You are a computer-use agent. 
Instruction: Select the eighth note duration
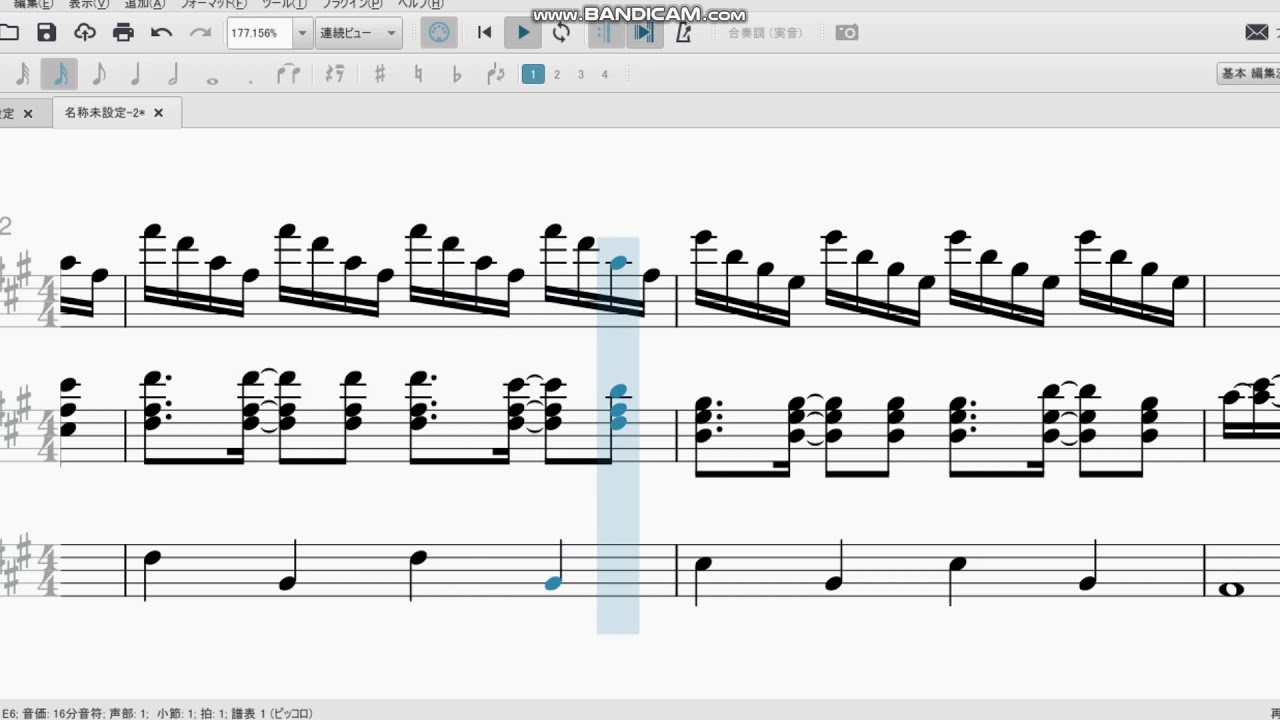(x=98, y=74)
